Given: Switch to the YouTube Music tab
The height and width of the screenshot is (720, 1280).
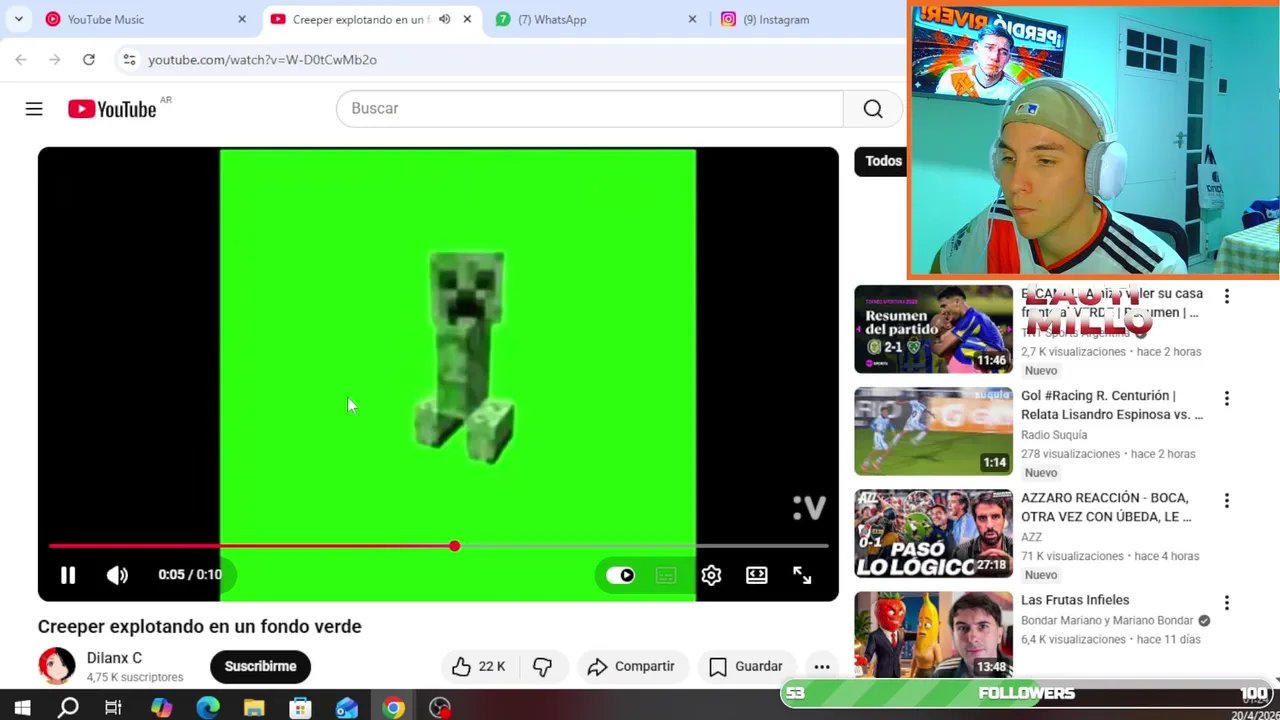Looking at the screenshot, I should (x=145, y=19).
